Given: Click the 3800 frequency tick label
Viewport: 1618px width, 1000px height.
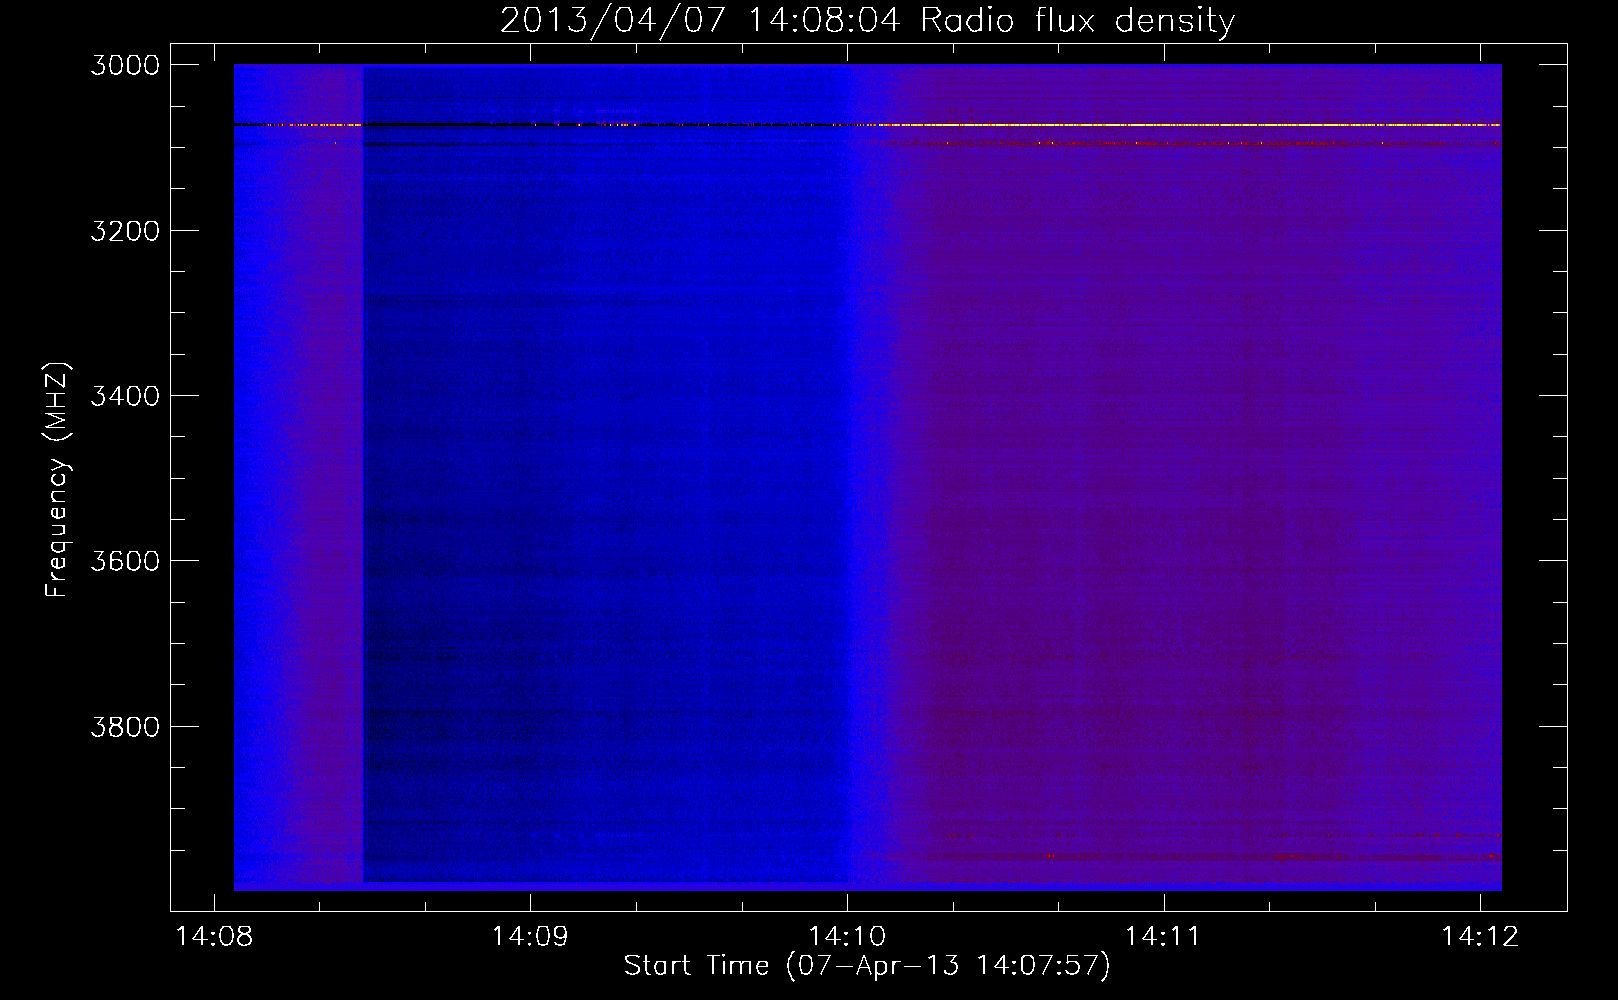Looking at the screenshot, I should point(124,725).
